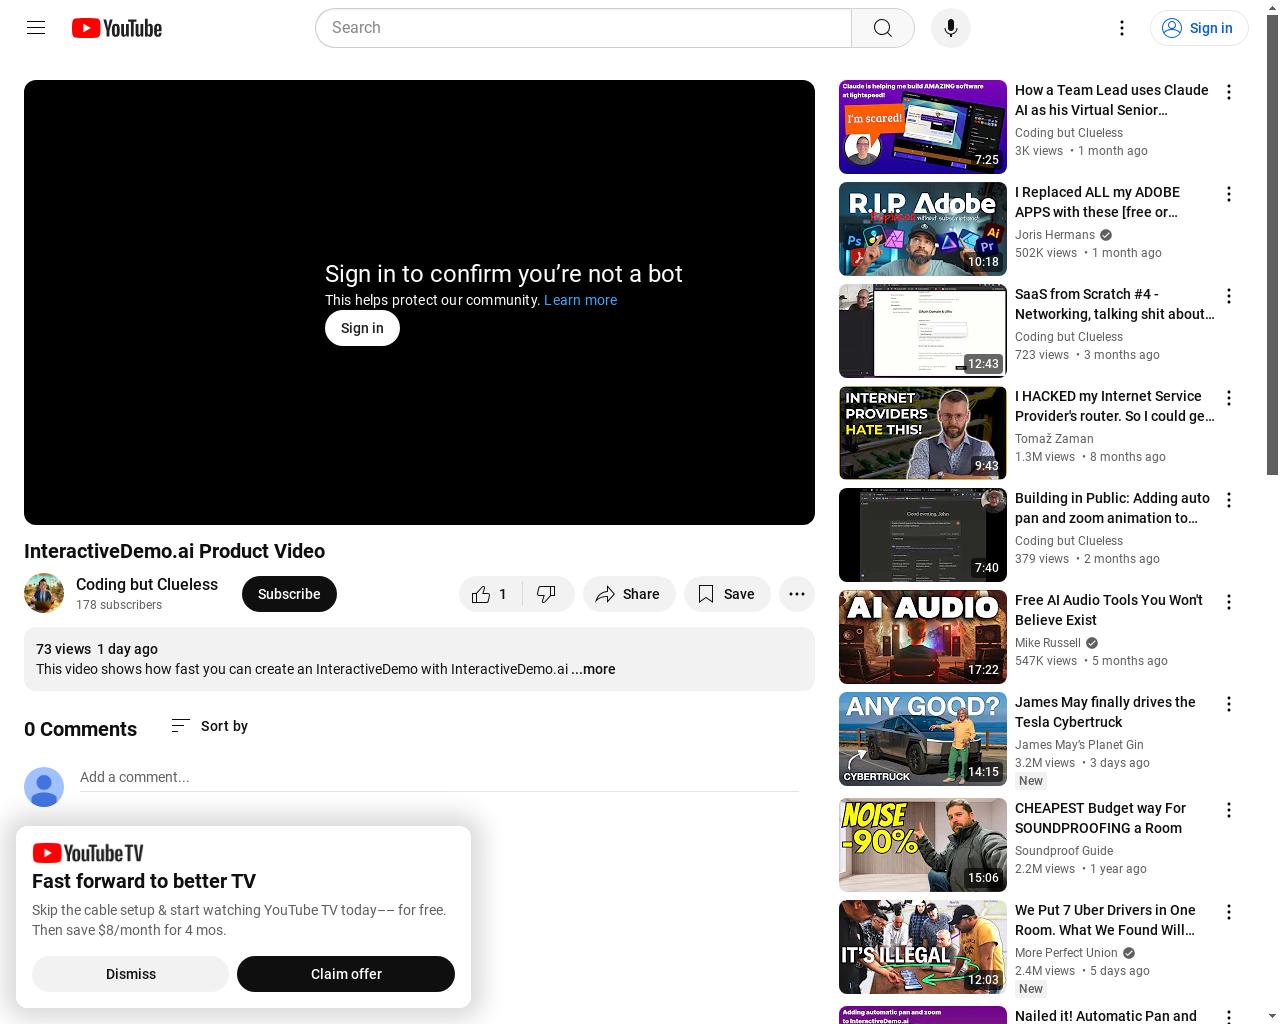Screen dimensions: 1280x1024
Task: Click Sign in at top right
Action: pos(1199,28)
